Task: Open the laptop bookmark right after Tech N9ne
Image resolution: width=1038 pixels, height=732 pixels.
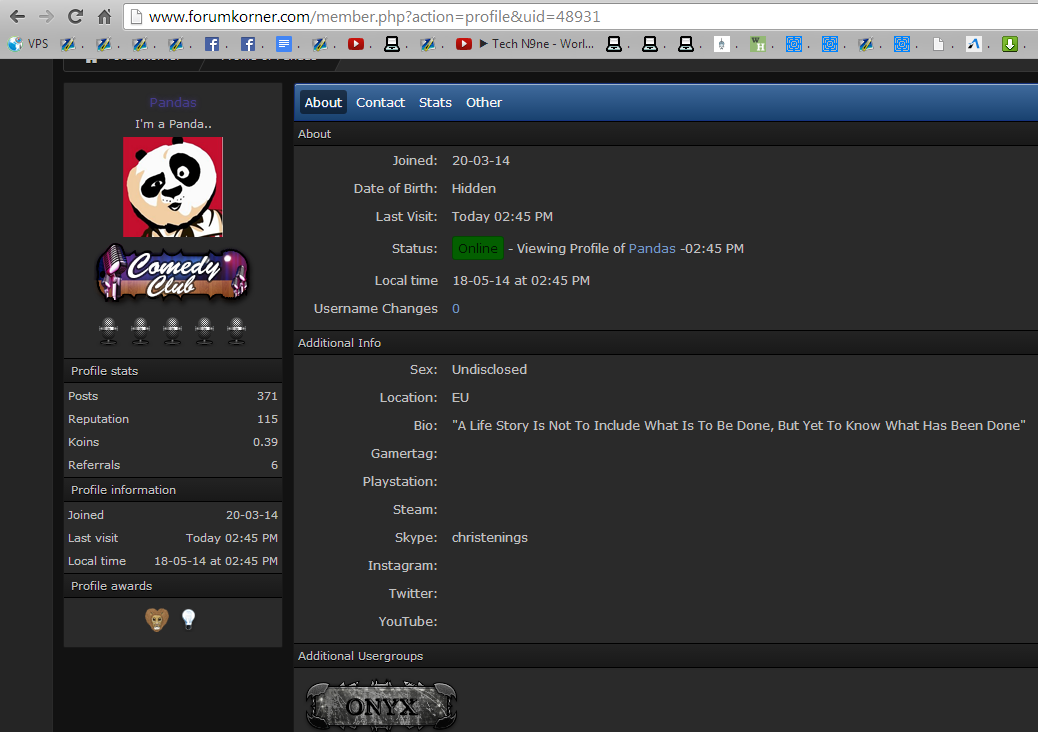Action: click(x=614, y=44)
